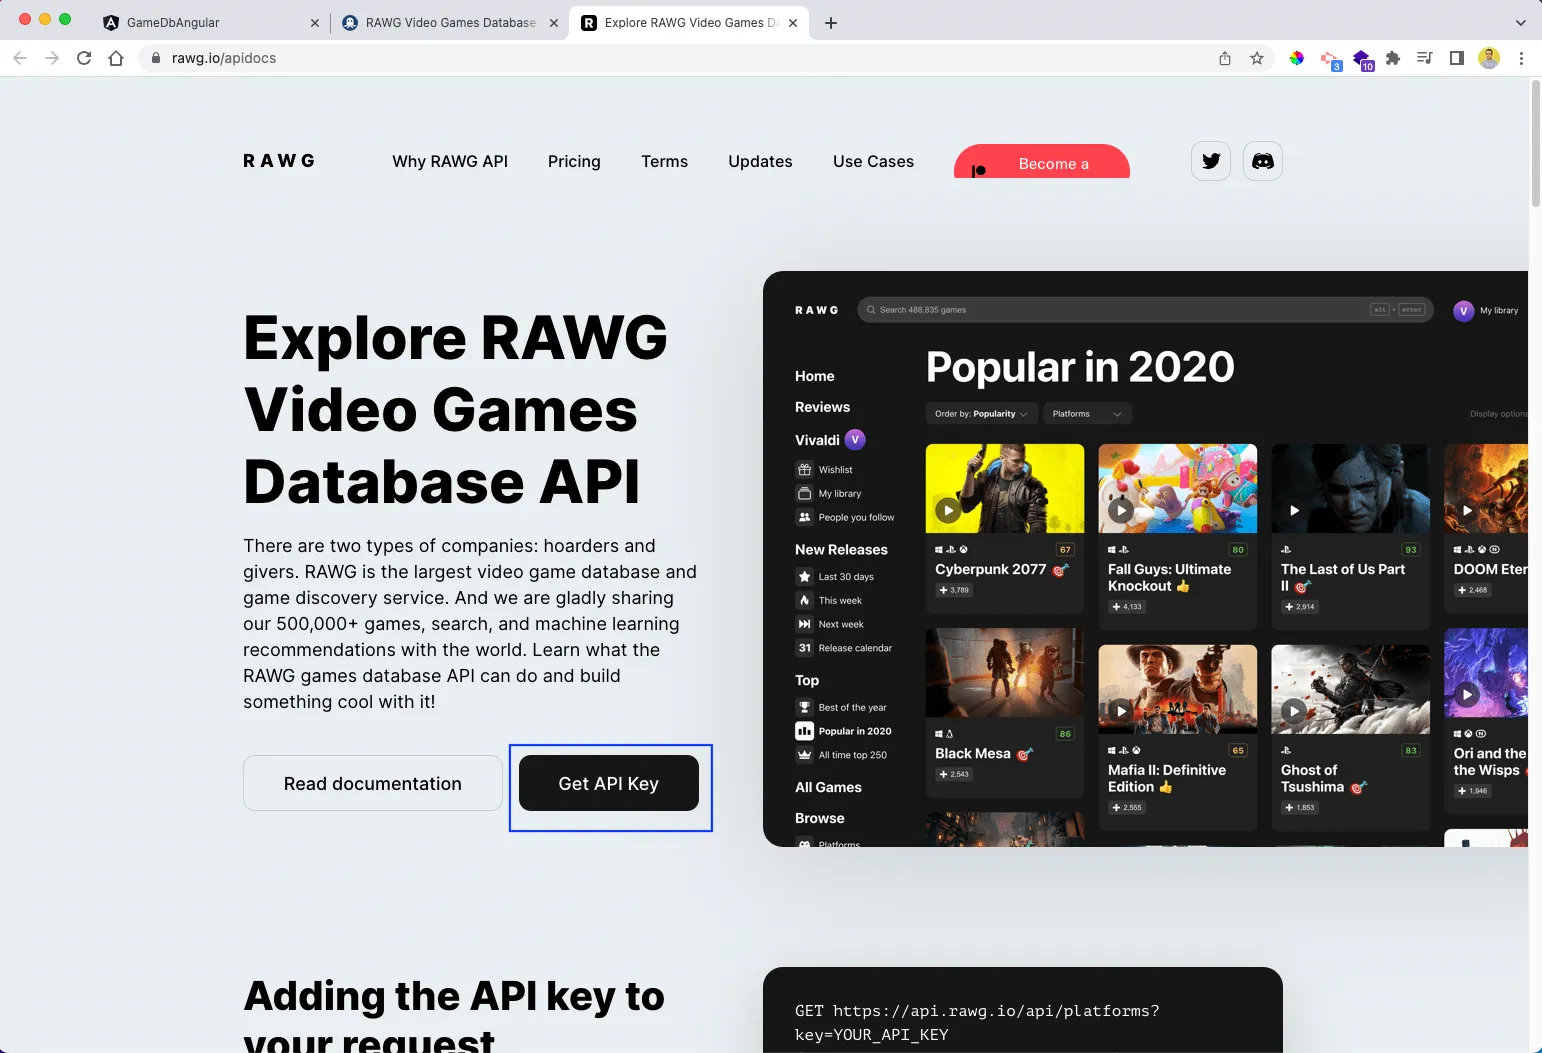Screen dimensions: 1542x1053
Task: Open the Chrome three-dot menu
Action: (x=1521, y=58)
